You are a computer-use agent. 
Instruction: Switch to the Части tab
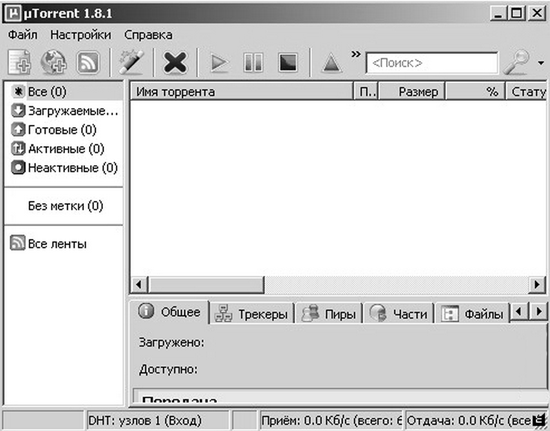coord(399,314)
